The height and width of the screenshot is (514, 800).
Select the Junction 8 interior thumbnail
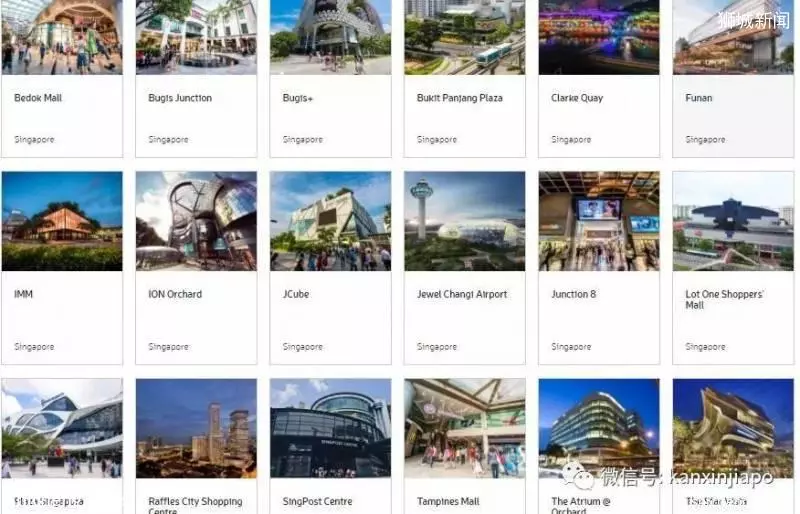click(x=599, y=221)
